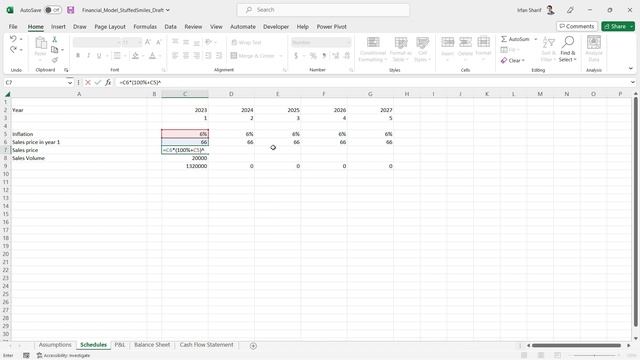Confirm the formula with the checkmark icon
The height and width of the screenshot is (360, 640).
[x=98, y=82]
